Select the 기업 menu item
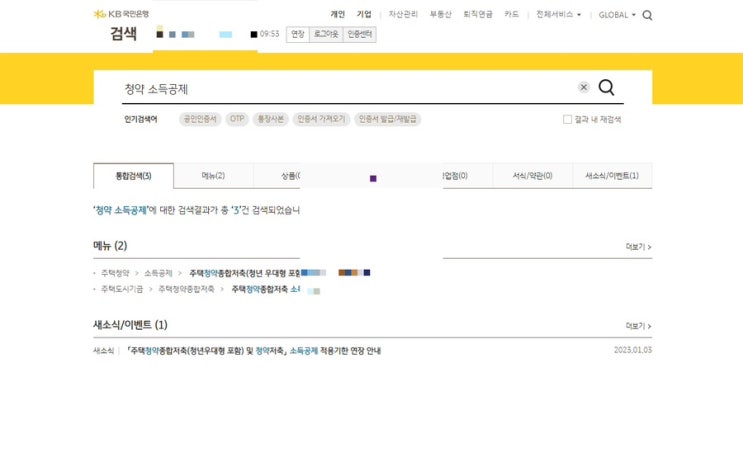 click(364, 14)
